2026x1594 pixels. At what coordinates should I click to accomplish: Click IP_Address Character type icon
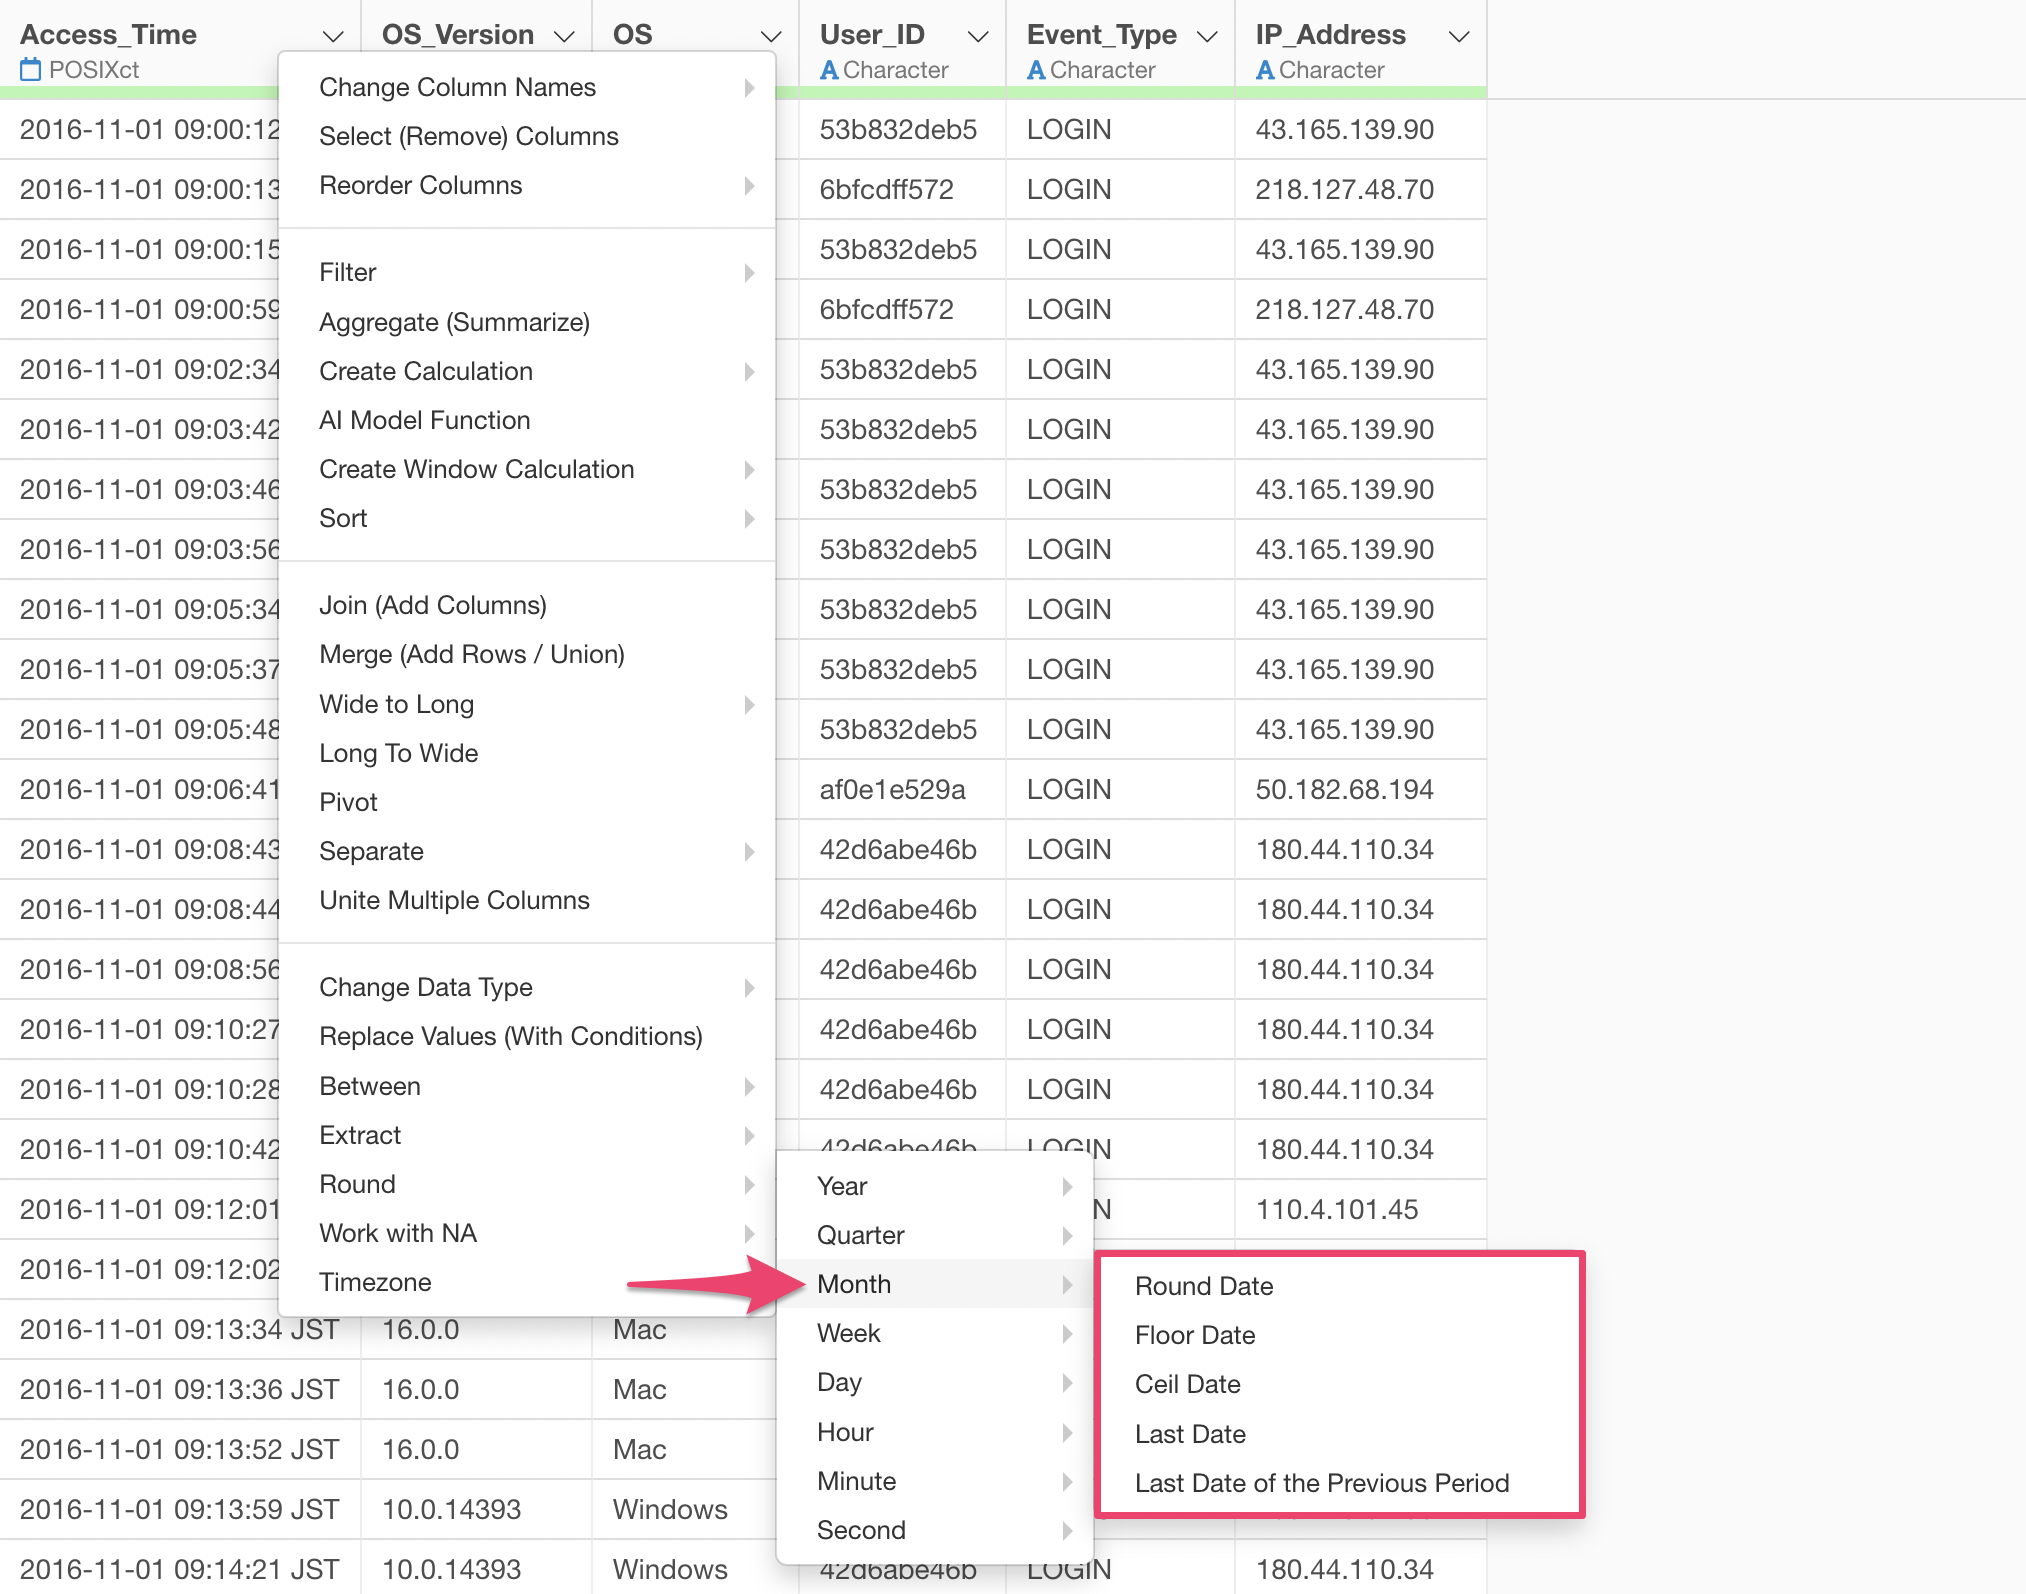(x=1265, y=70)
